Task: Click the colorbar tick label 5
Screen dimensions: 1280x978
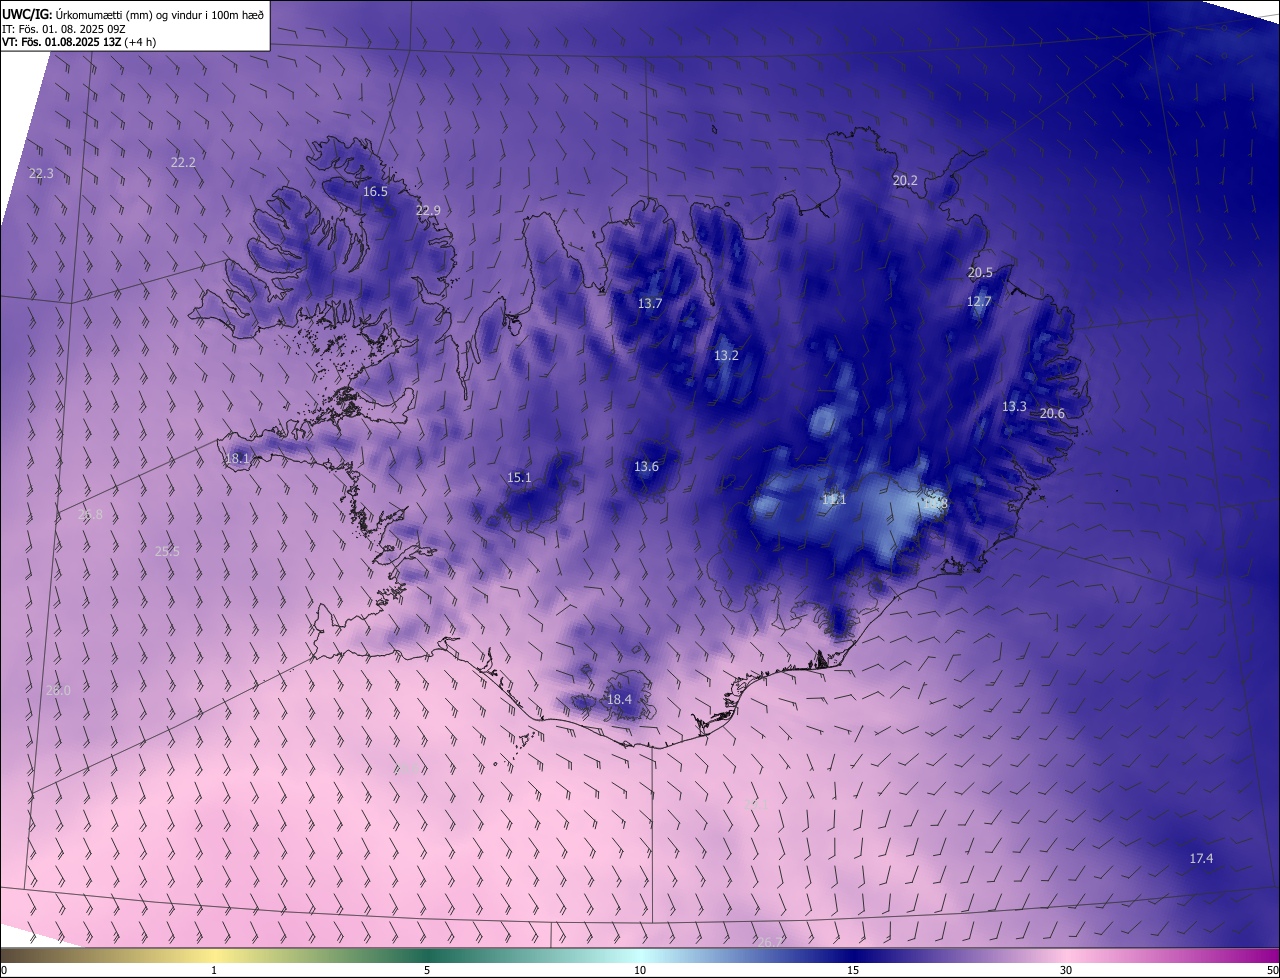Action: pyautogui.click(x=427, y=970)
